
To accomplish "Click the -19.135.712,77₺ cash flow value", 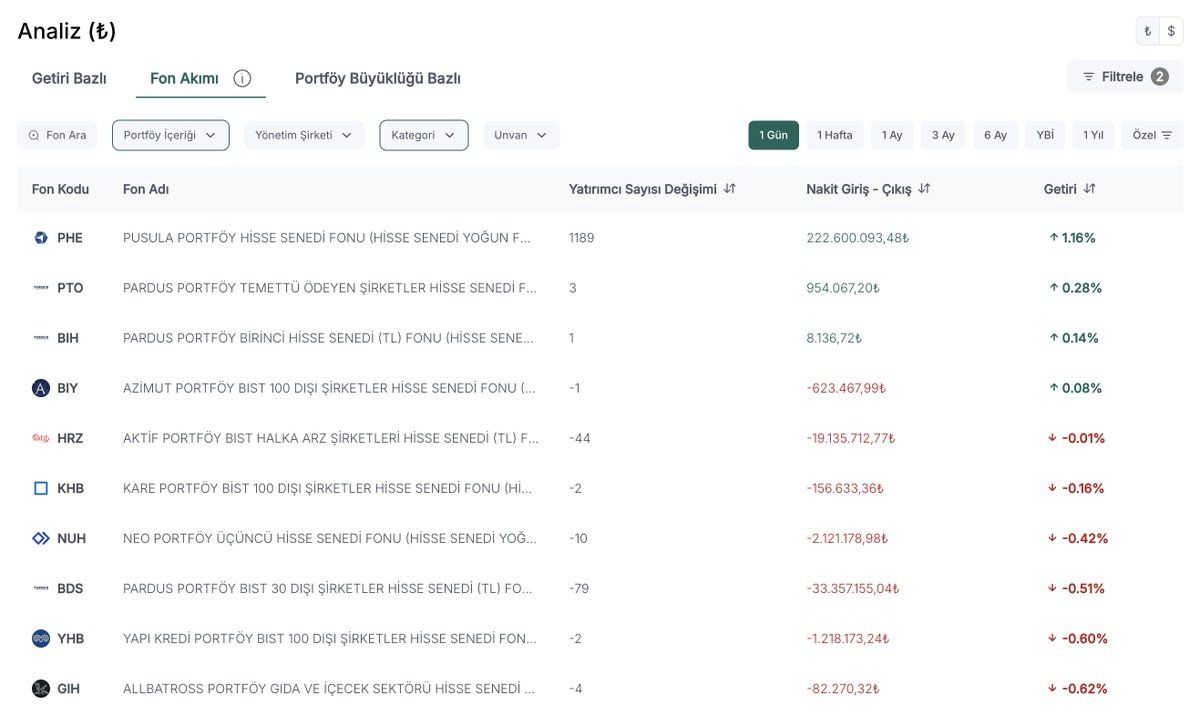I will coord(851,438).
